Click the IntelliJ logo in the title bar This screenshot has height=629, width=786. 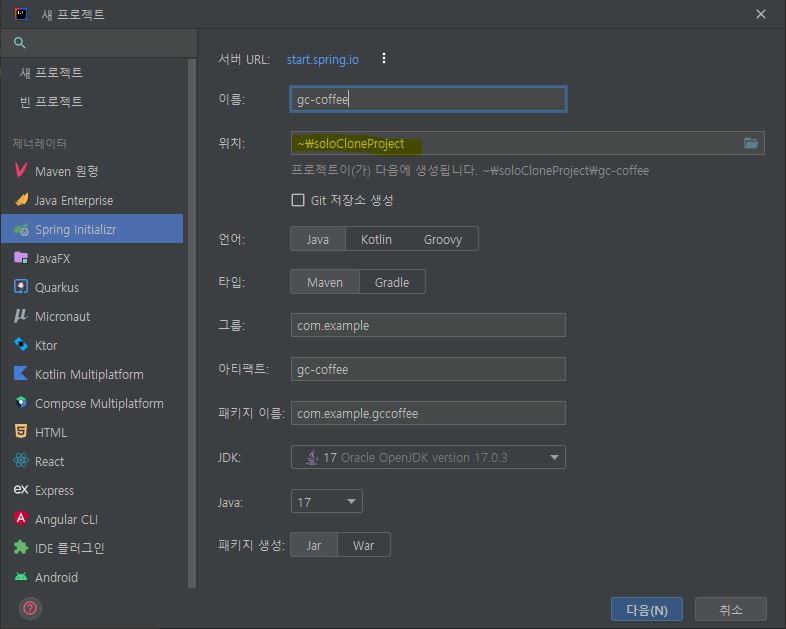[x=21, y=14]
